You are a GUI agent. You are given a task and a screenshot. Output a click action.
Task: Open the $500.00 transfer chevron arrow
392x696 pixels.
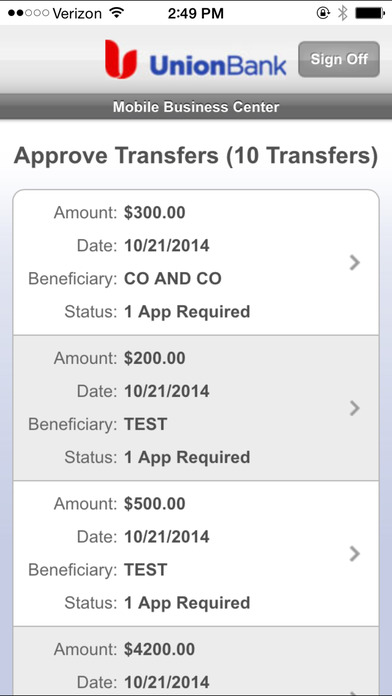click(354, 554)
